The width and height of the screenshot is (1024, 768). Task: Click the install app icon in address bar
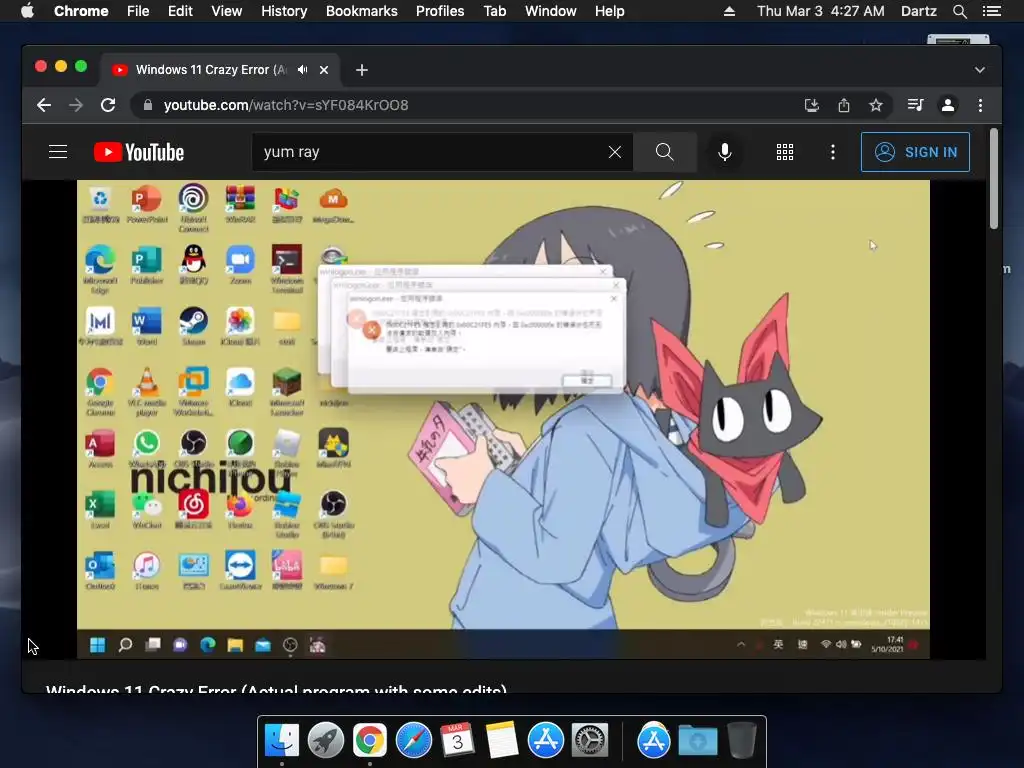coord(812,105)
